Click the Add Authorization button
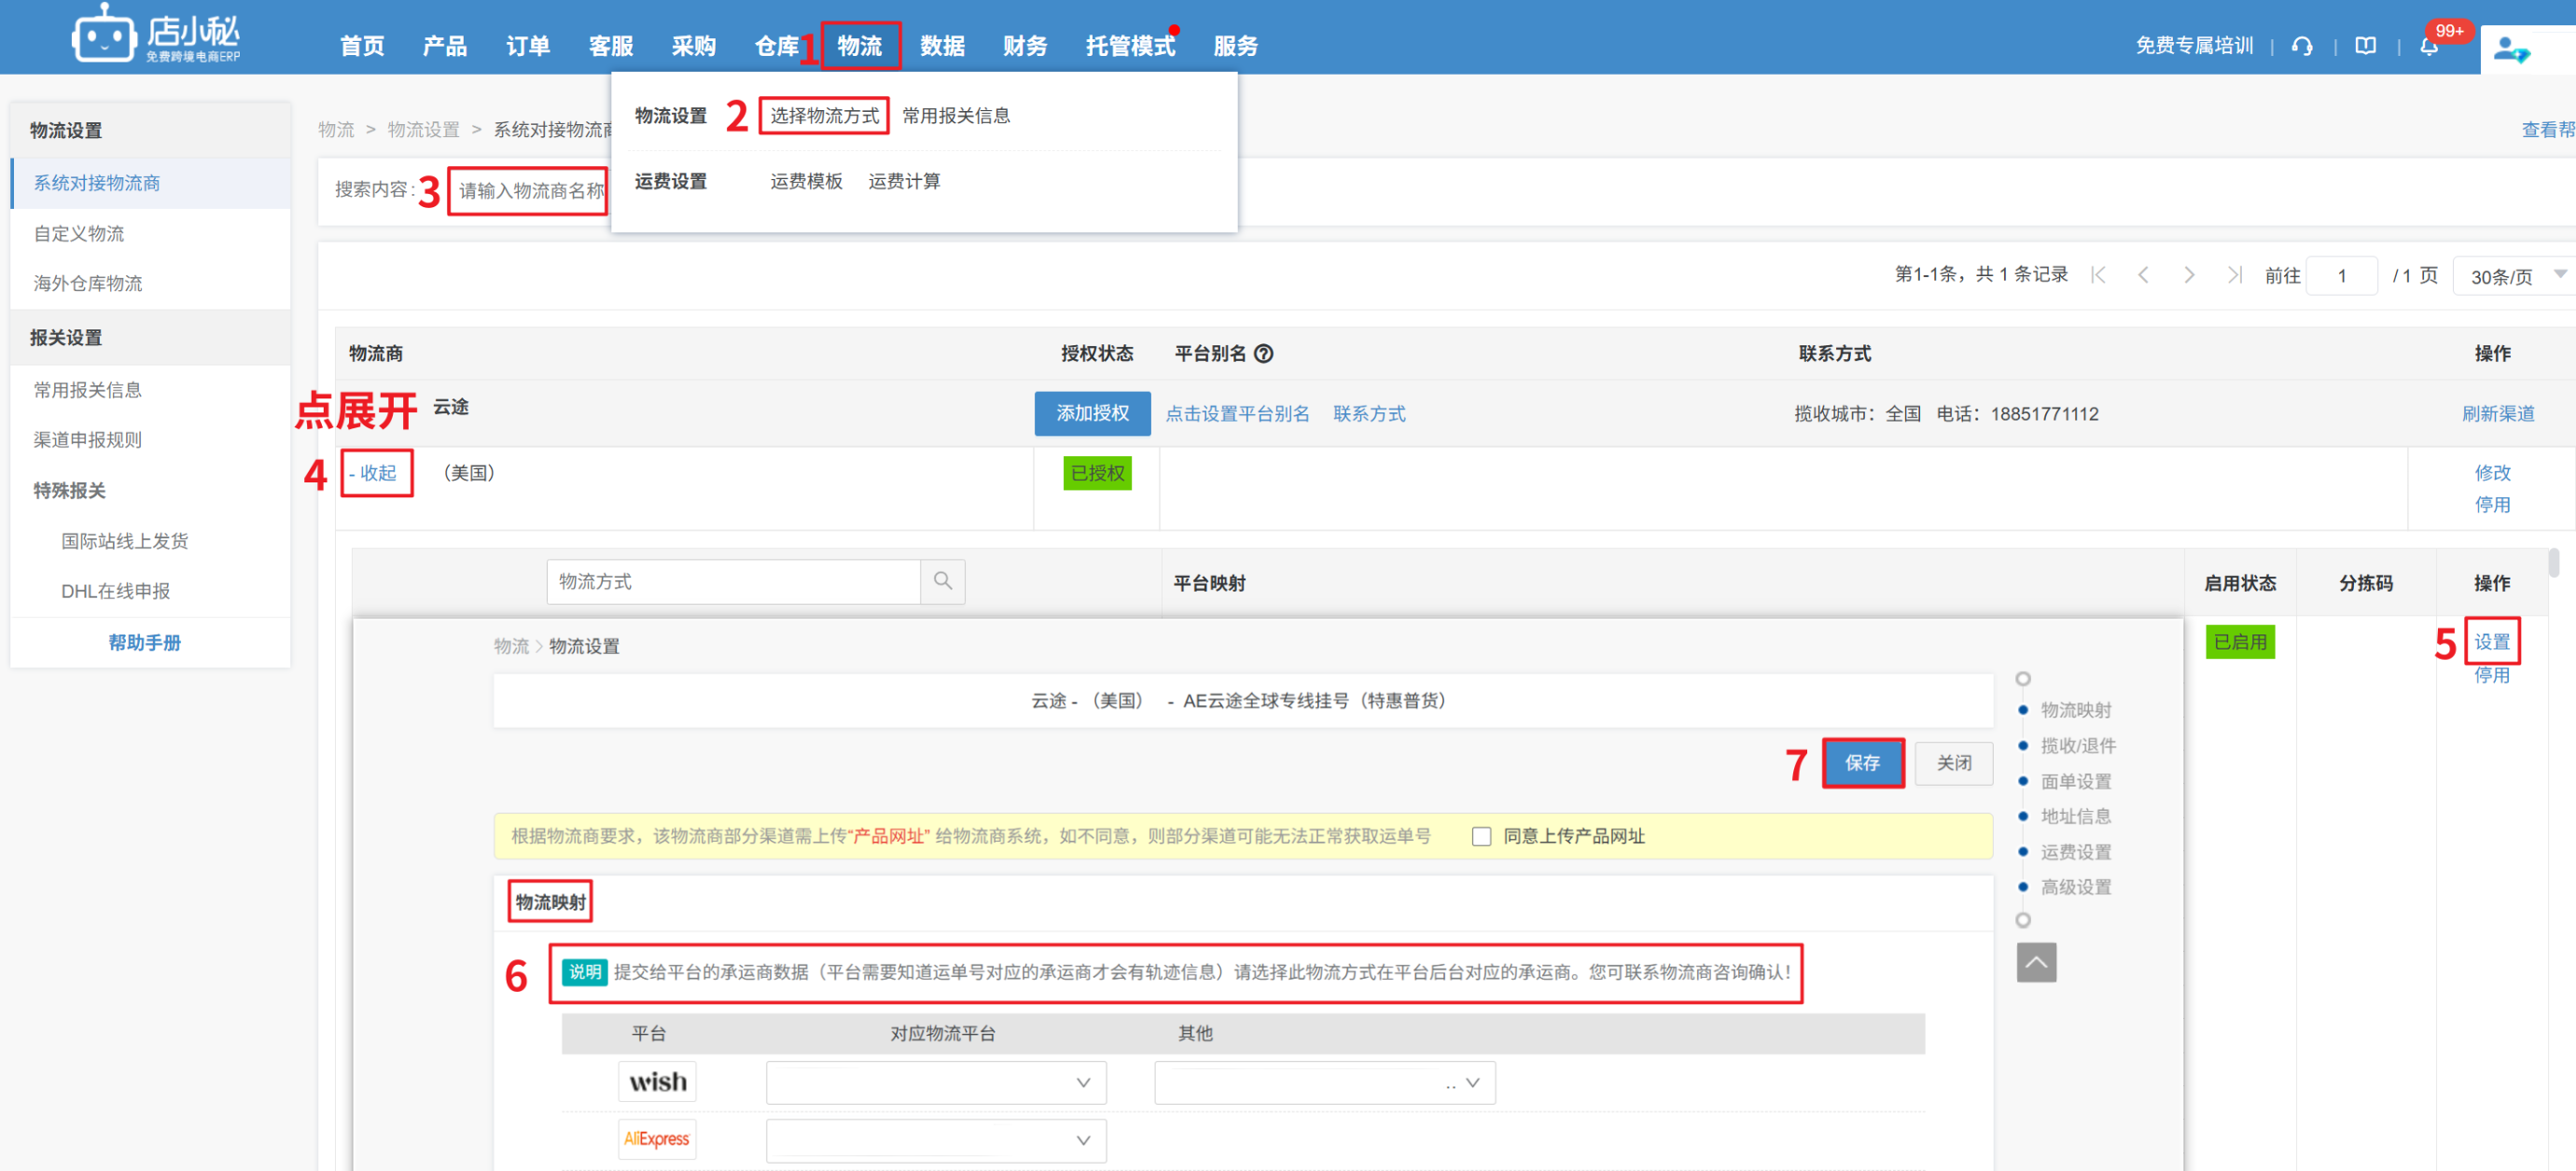Image resolution: width=2576 pixels, height=1171 pixels. 1092,413
